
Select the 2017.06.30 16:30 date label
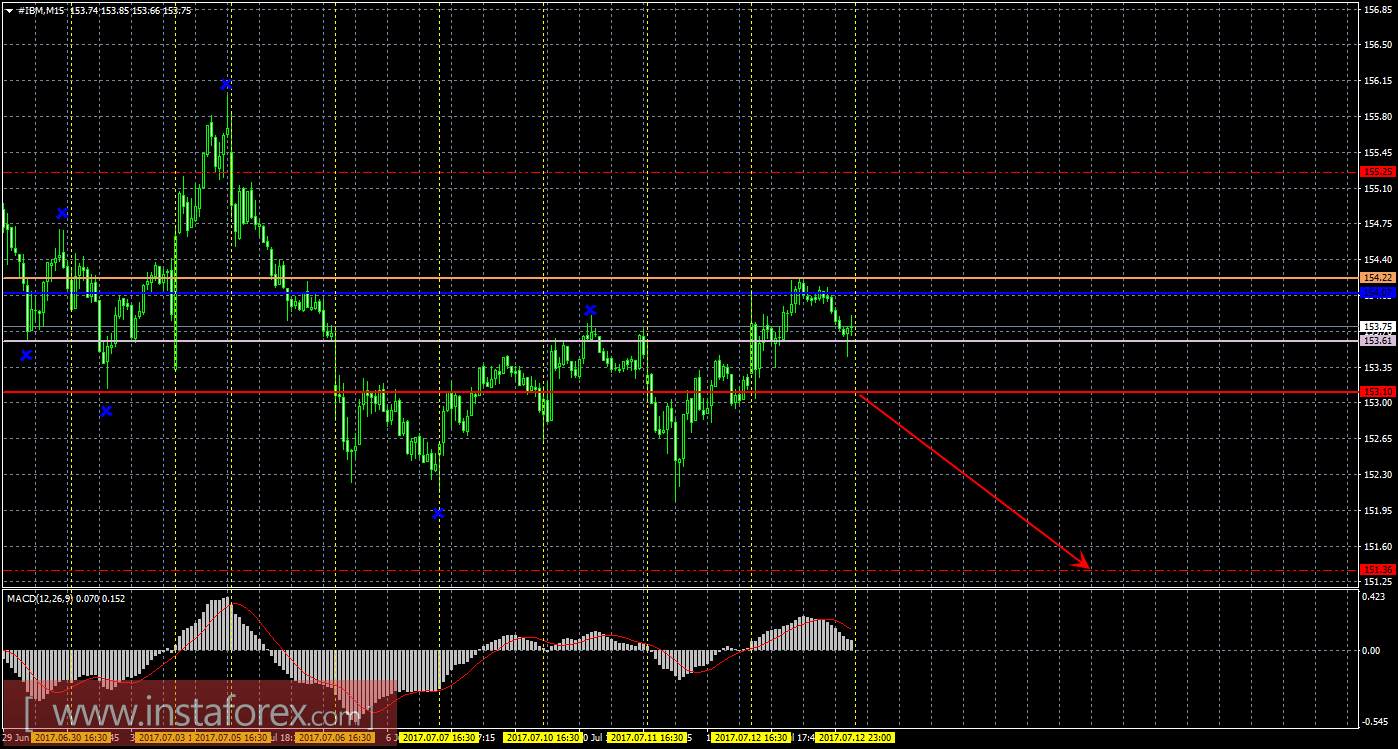(x=69, y=738)
